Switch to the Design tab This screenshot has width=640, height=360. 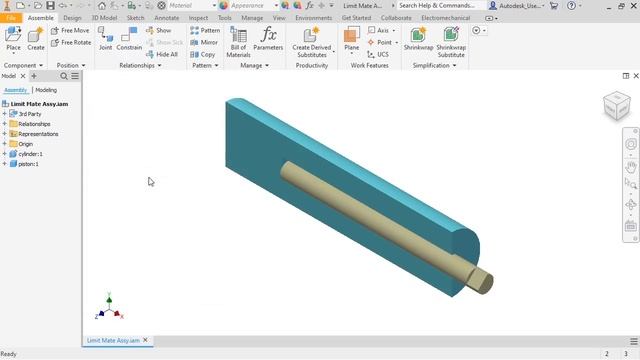click(72, 18)
